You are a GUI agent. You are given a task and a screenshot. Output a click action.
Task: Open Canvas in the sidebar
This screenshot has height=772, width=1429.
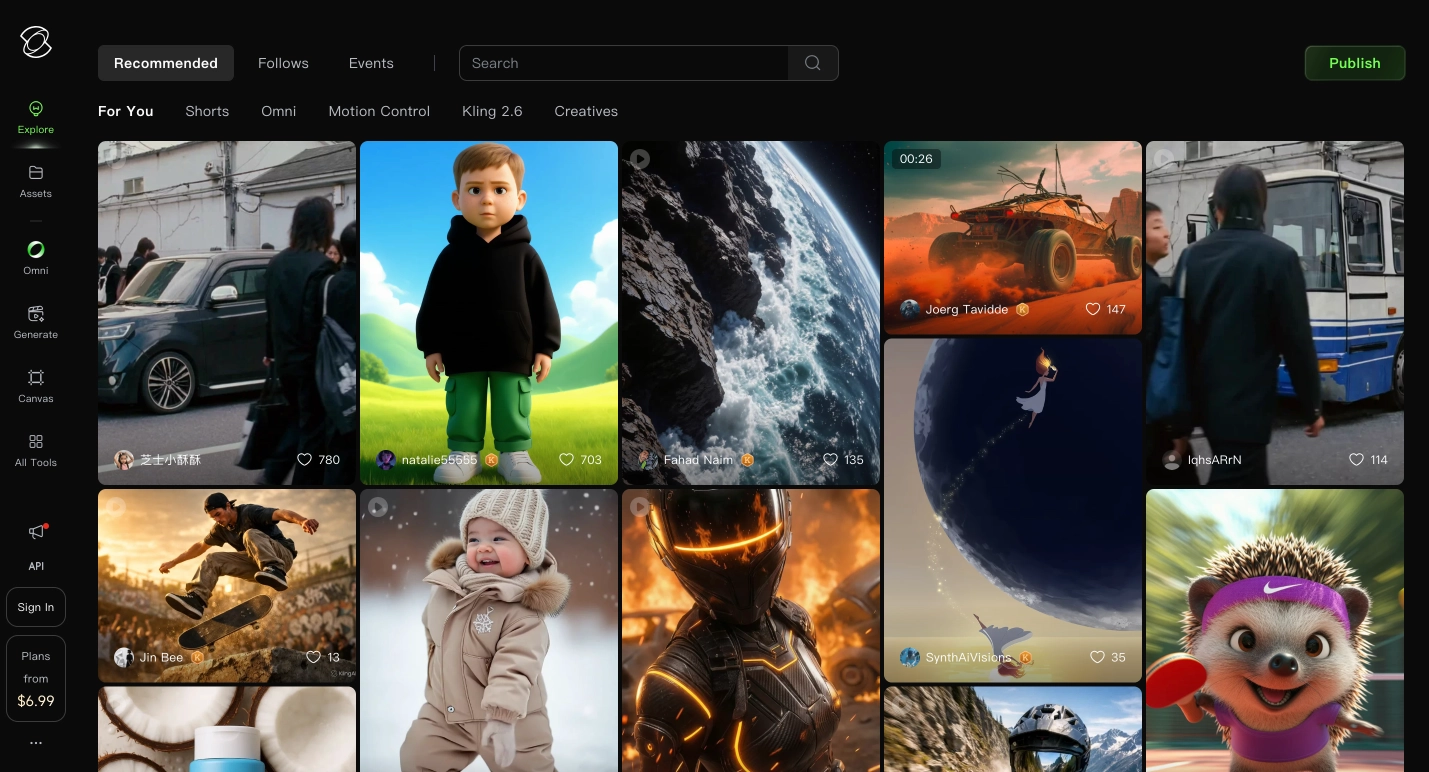tap(36, 386)
